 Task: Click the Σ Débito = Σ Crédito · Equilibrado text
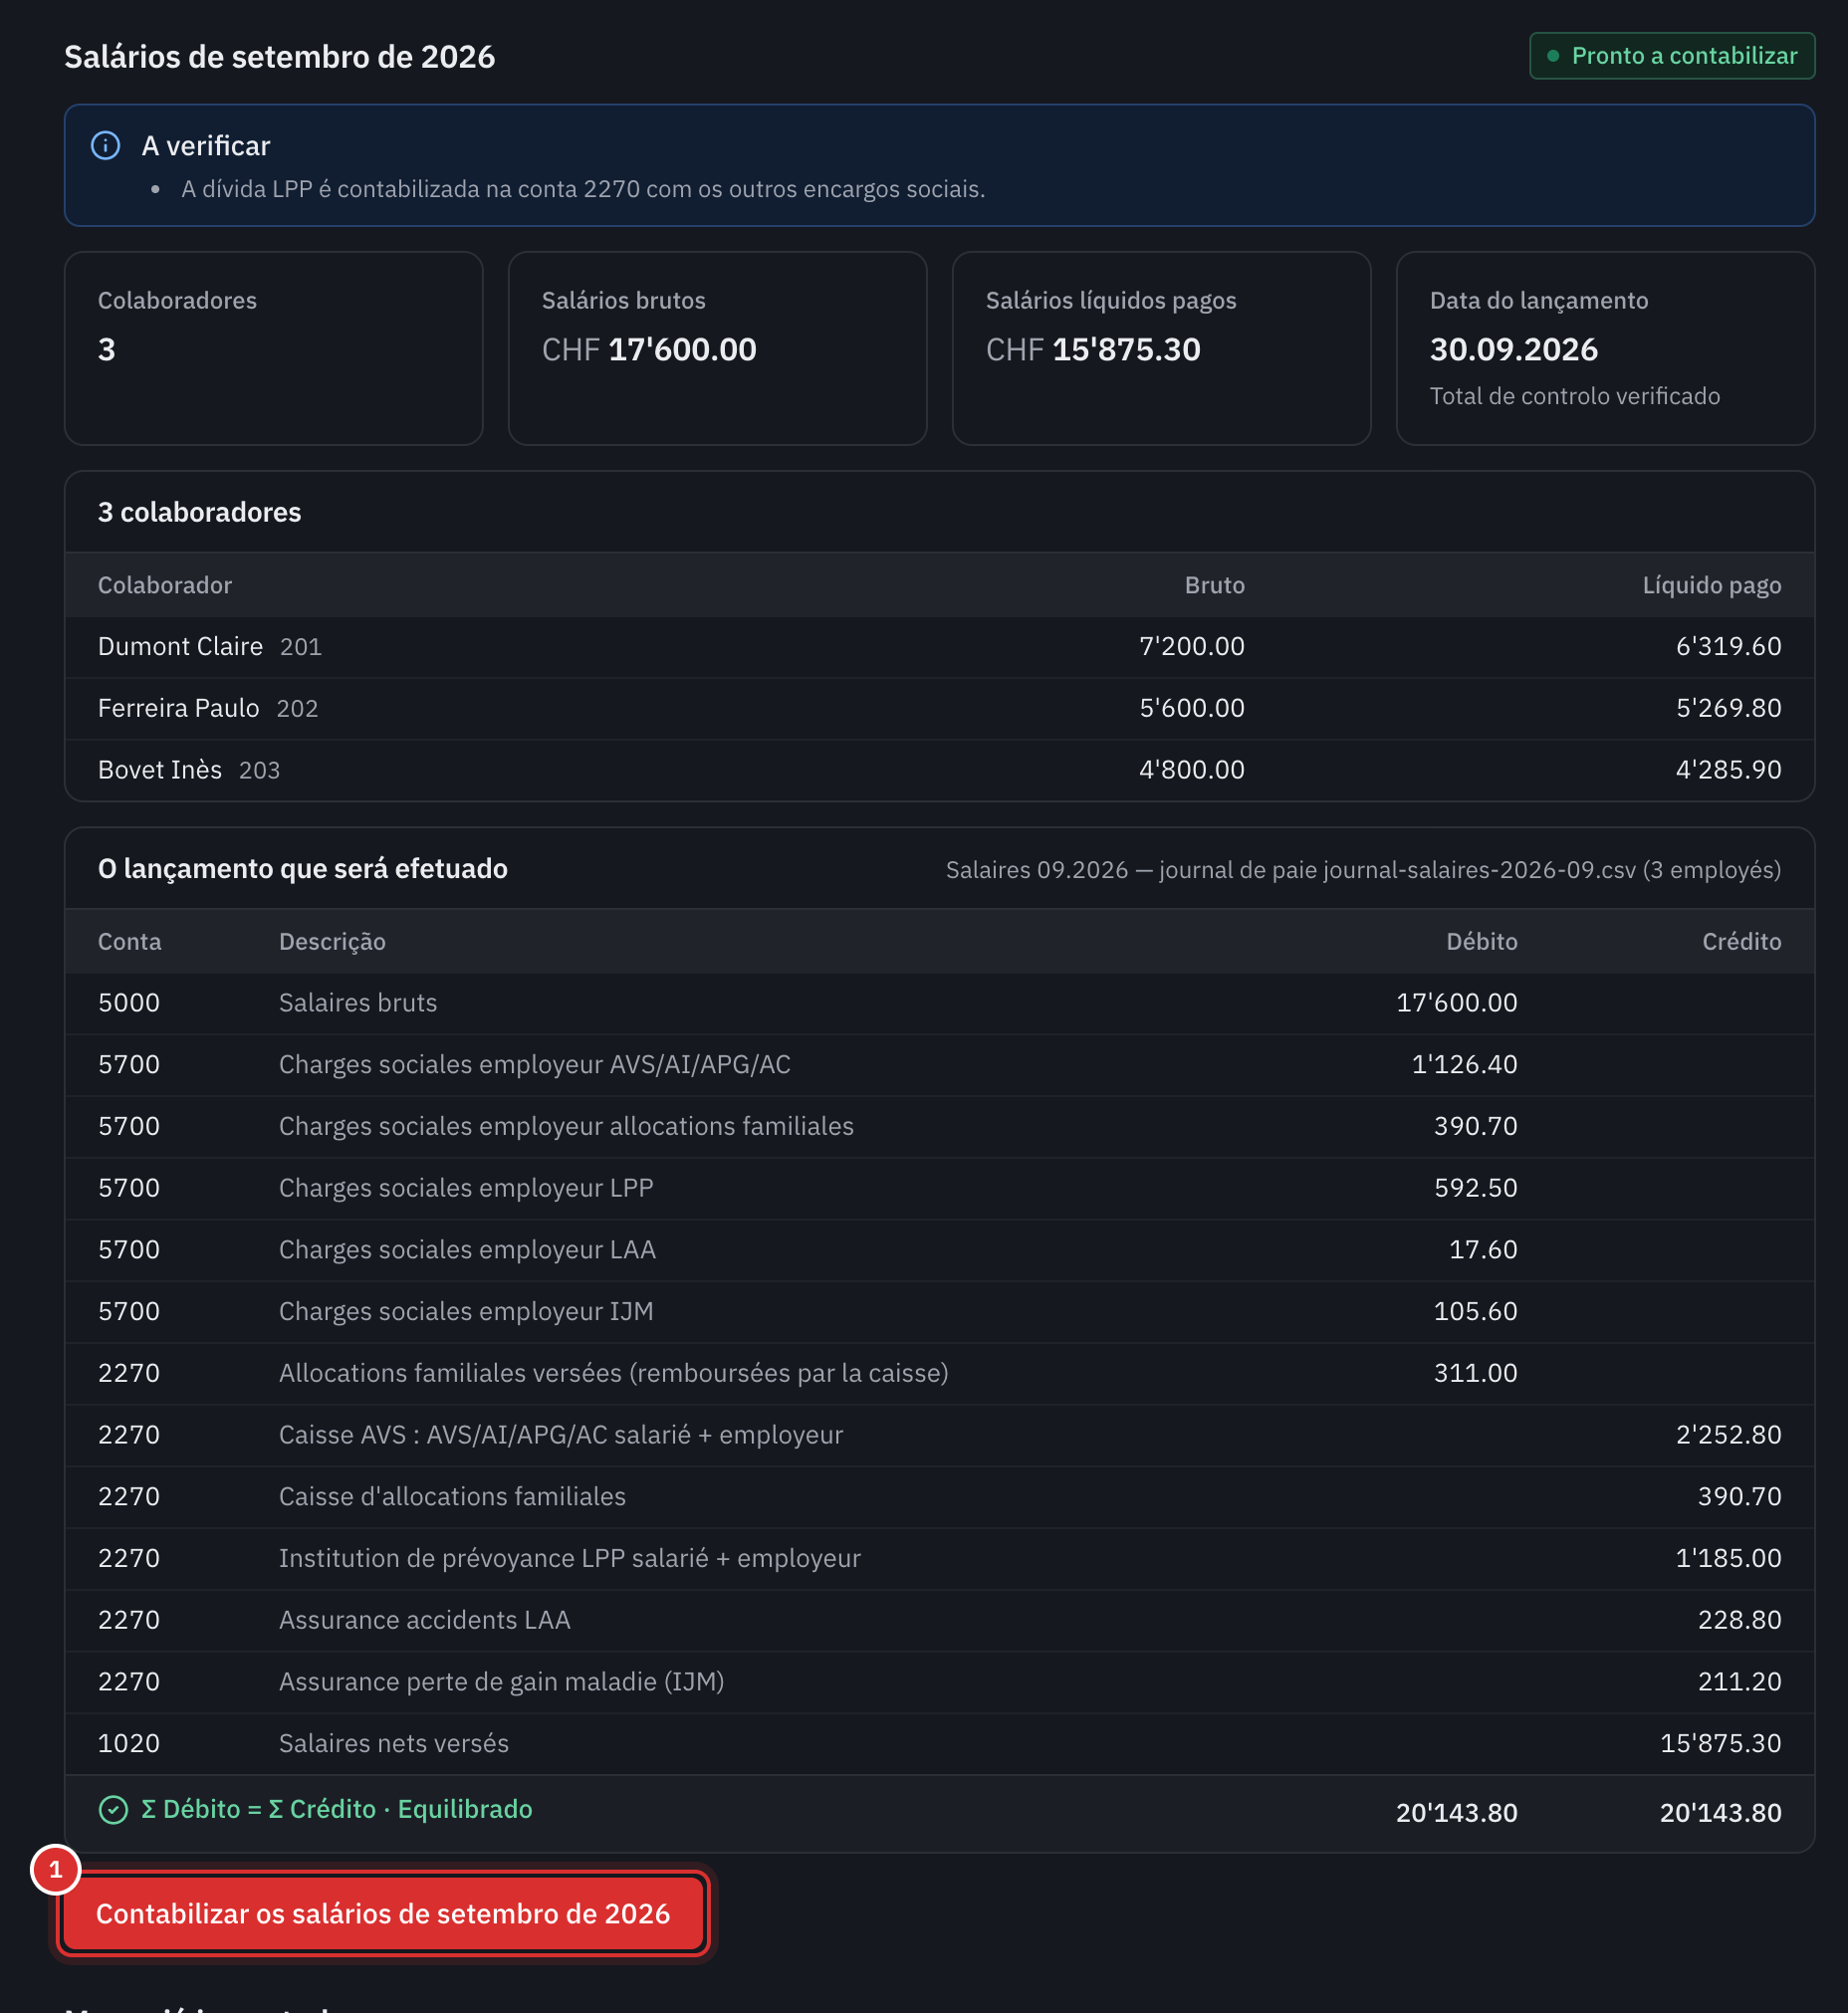tap(337, 1810)
